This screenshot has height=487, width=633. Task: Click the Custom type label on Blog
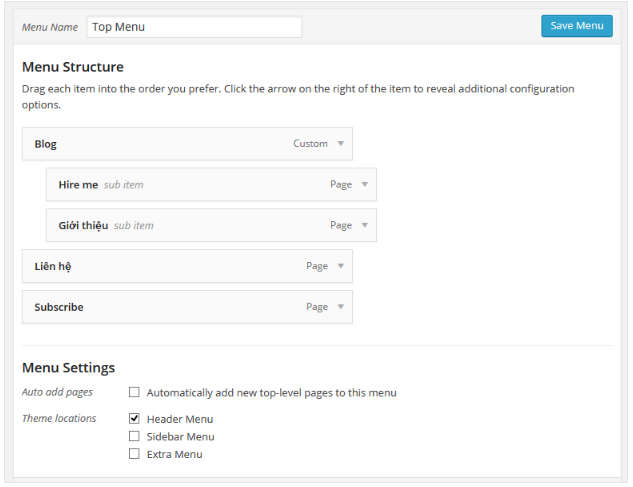pos(310,144)
